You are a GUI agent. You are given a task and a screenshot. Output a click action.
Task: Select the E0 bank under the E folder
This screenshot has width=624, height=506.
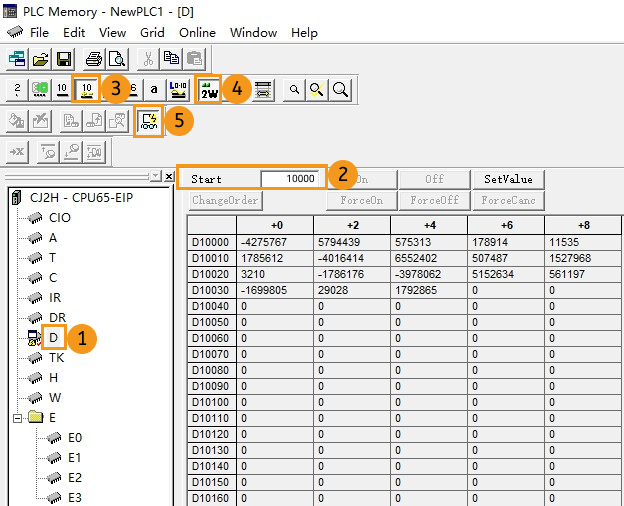click(x=75, y=437)
